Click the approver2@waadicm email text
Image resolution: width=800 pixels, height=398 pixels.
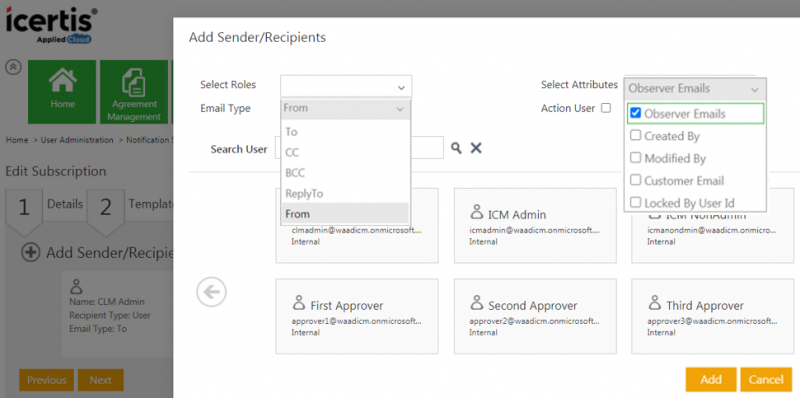click(x=534, y=321)
